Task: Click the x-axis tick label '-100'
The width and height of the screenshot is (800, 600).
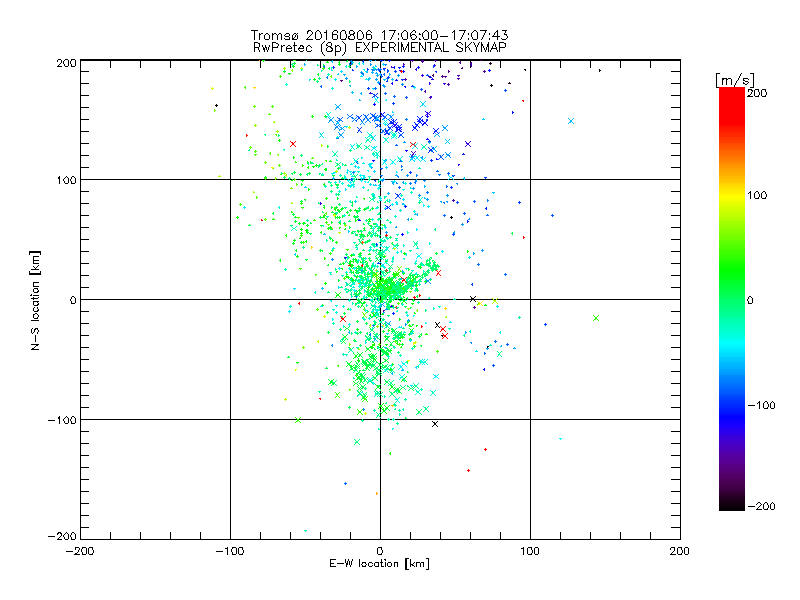Action: click(230, 552)
